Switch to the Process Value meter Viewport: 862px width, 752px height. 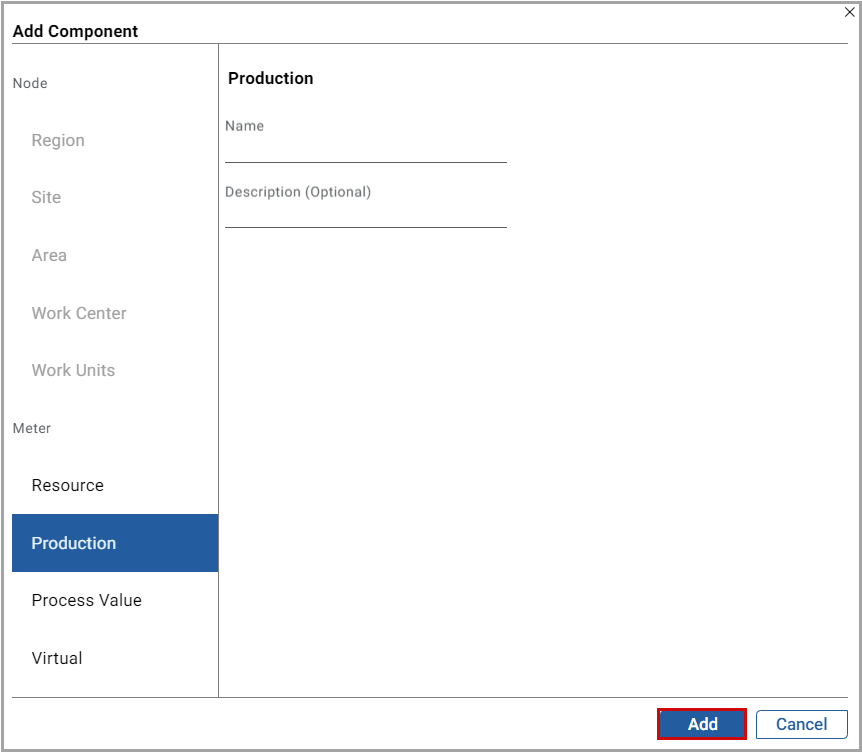click(x=87, y=600)
